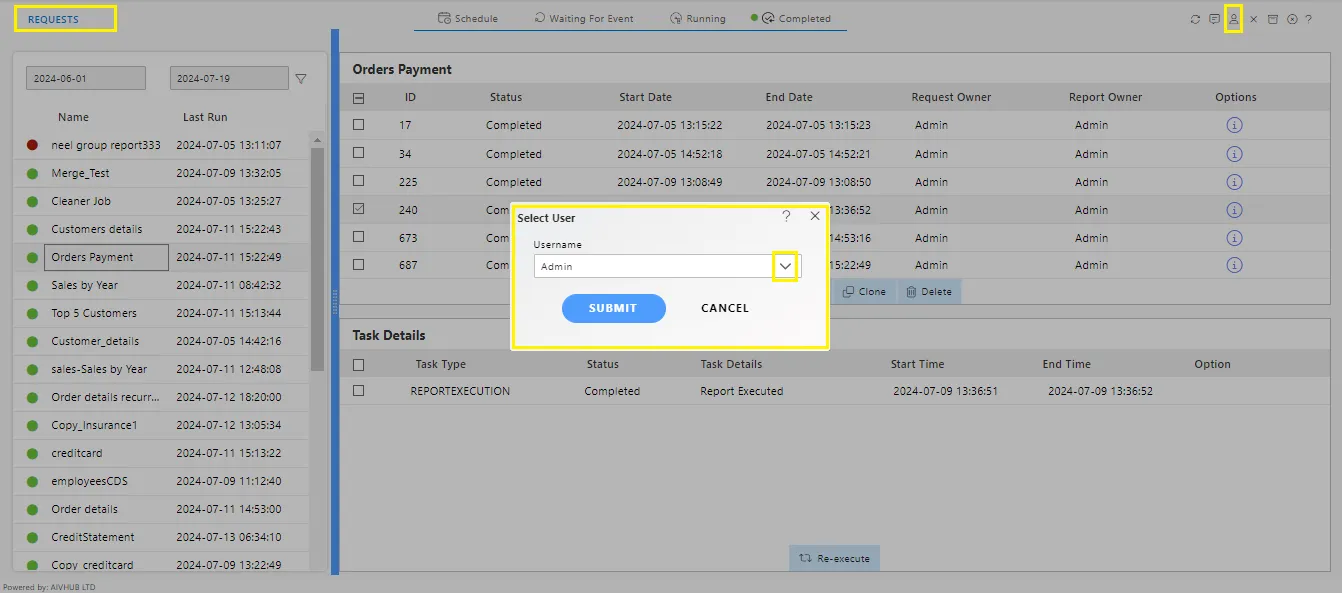Open info icon for request ID 240
1342x593 pixels.
click(1234, 210)
